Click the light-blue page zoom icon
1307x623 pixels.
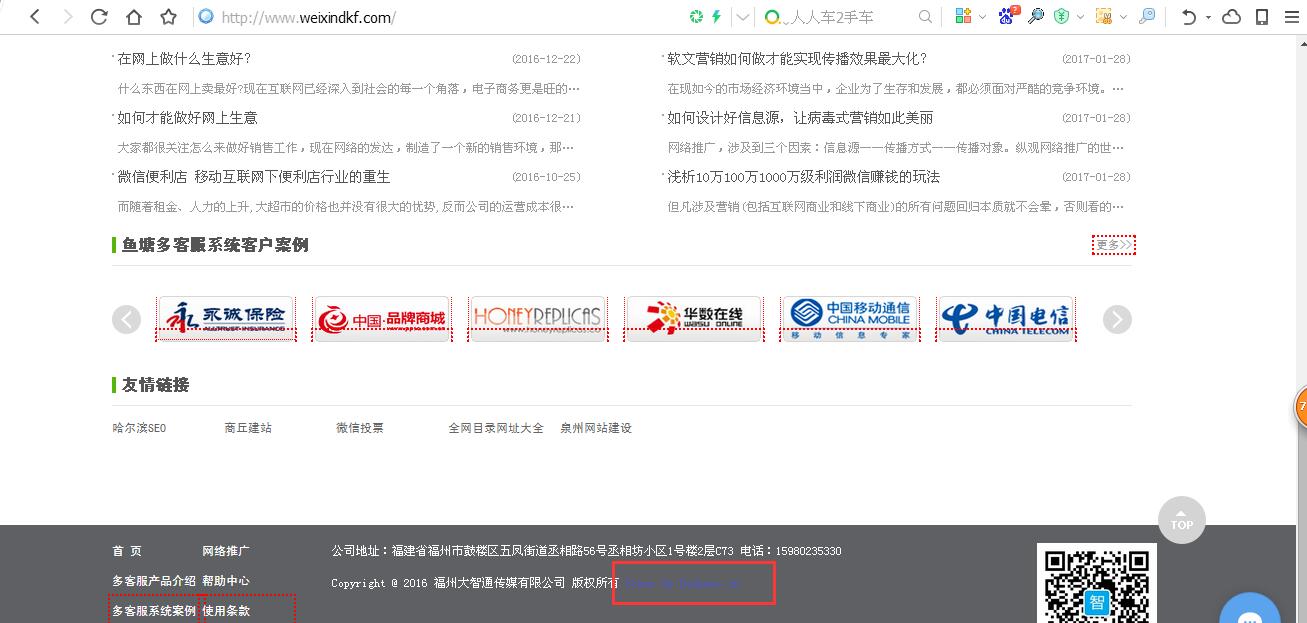[1147, 17]
